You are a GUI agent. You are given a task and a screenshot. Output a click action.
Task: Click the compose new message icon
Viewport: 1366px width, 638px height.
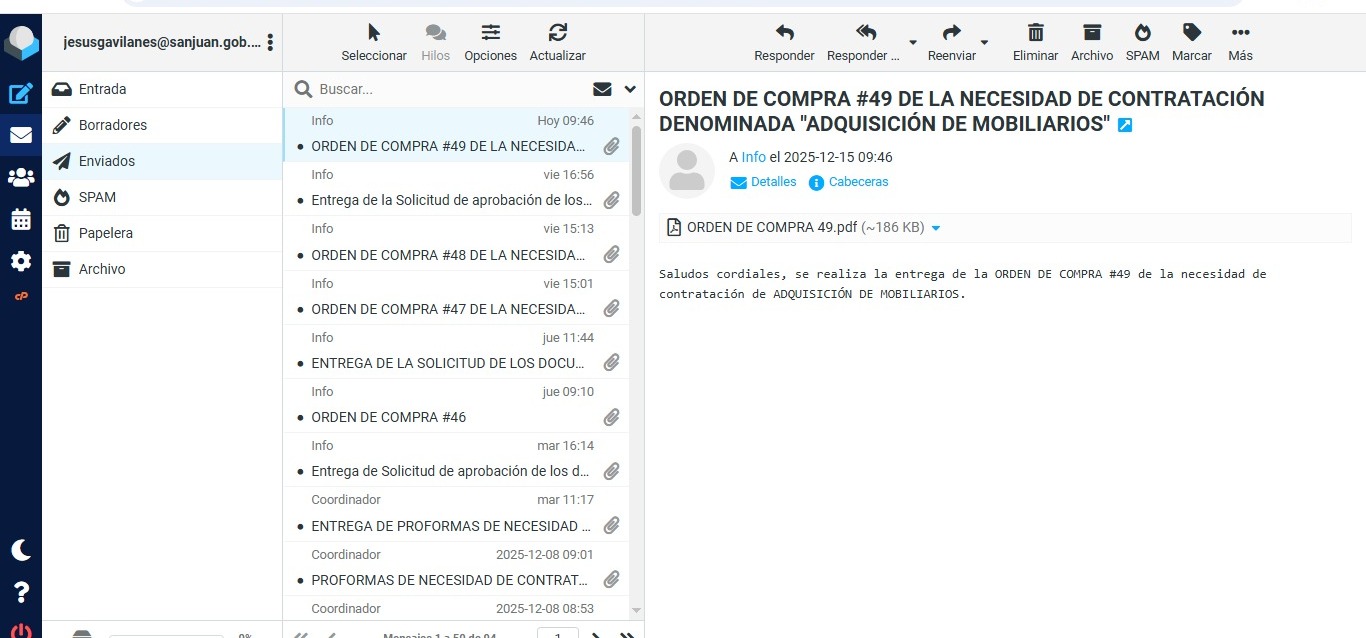pyautogui.click(x=21, y=94)
